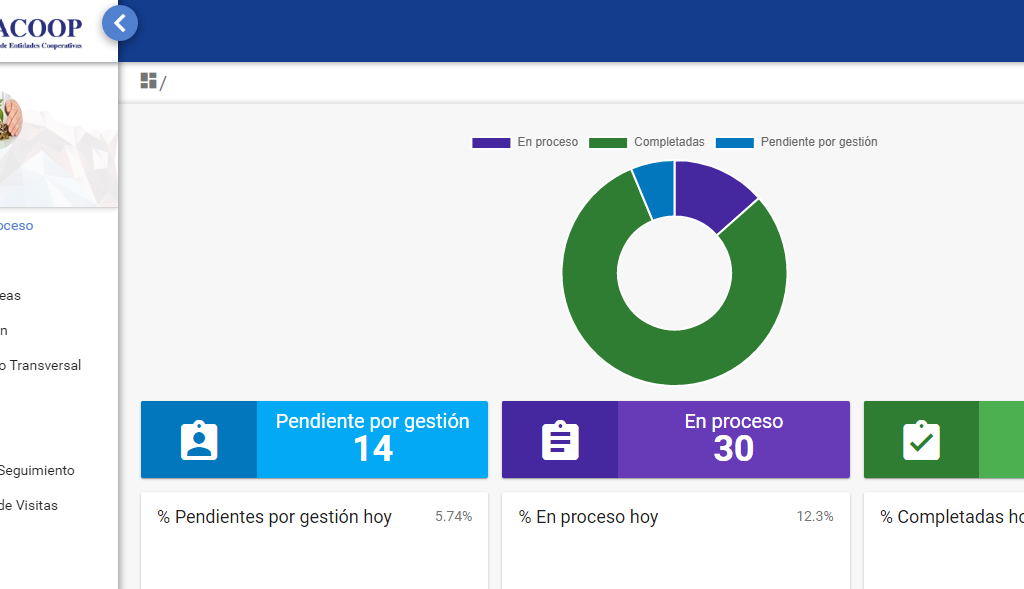1024x589 pixels.
Task: Click the checkmark clipboard icon on green card
Action: point(920,440)
